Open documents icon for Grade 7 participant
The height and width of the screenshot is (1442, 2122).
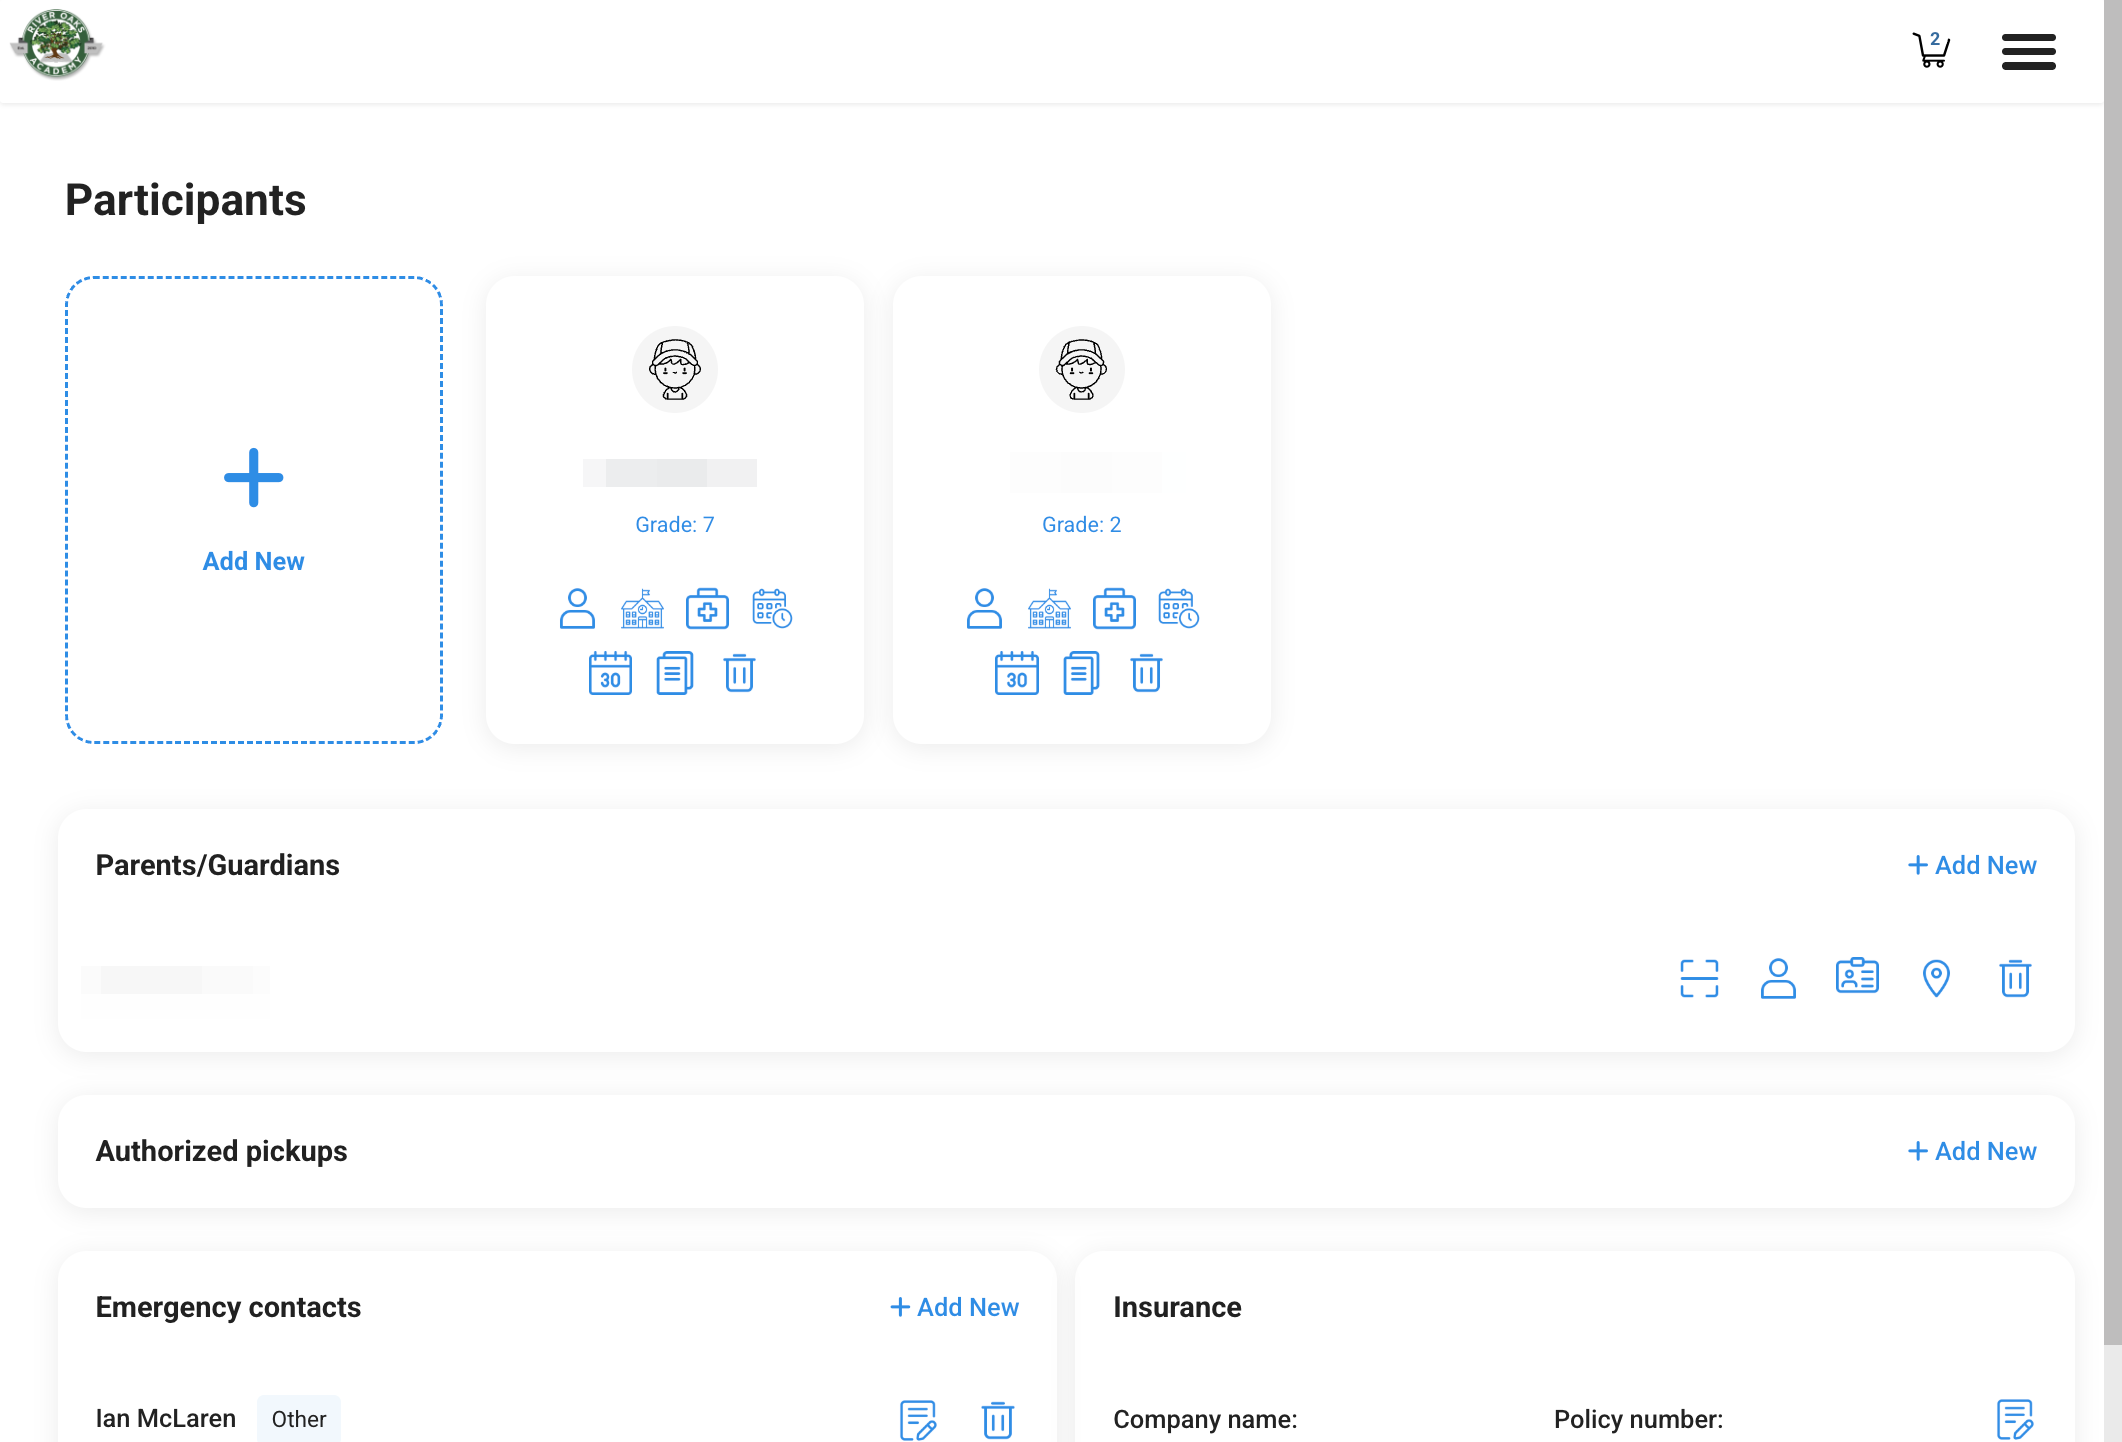pyautogui.click(x=675, y=673)
